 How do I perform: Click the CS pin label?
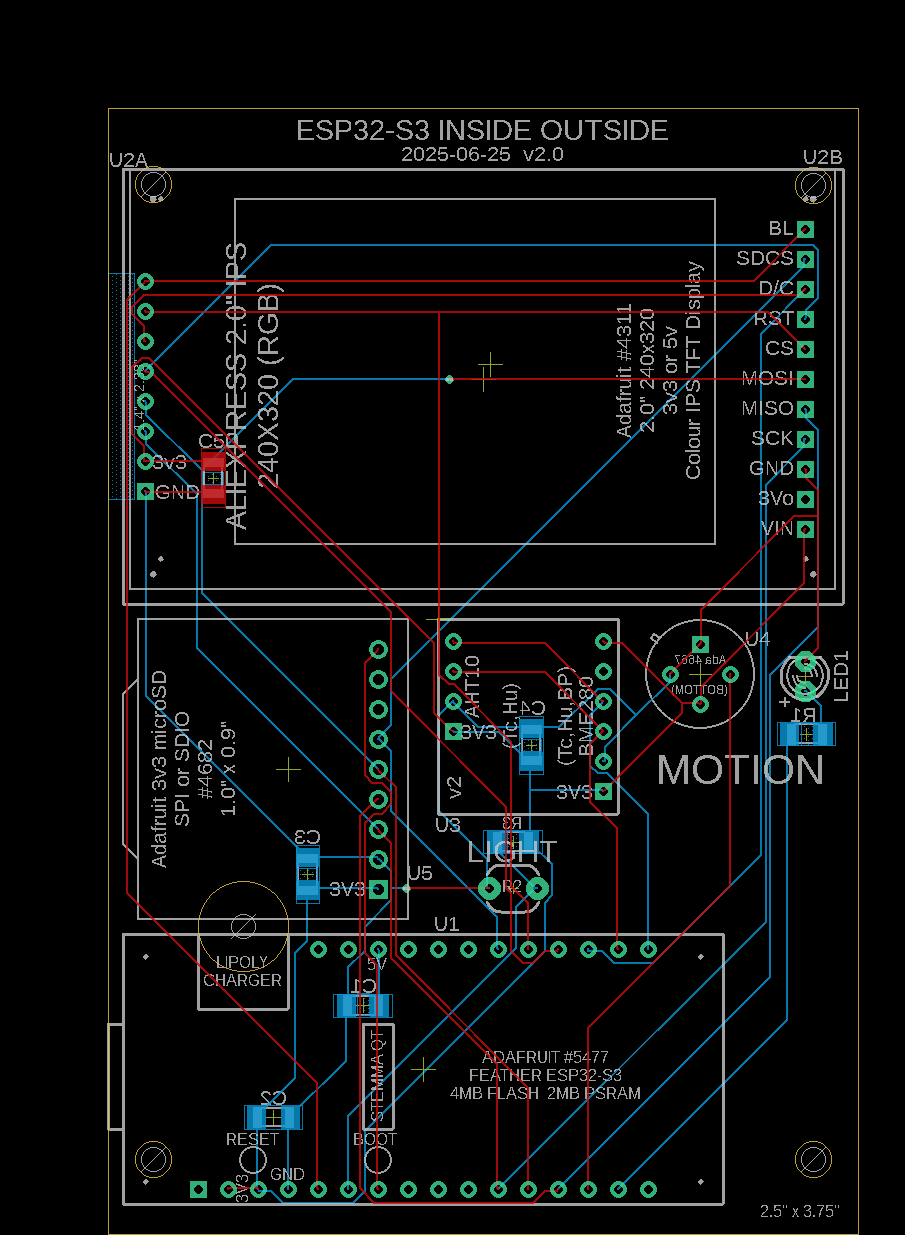[x=779, y=348]
